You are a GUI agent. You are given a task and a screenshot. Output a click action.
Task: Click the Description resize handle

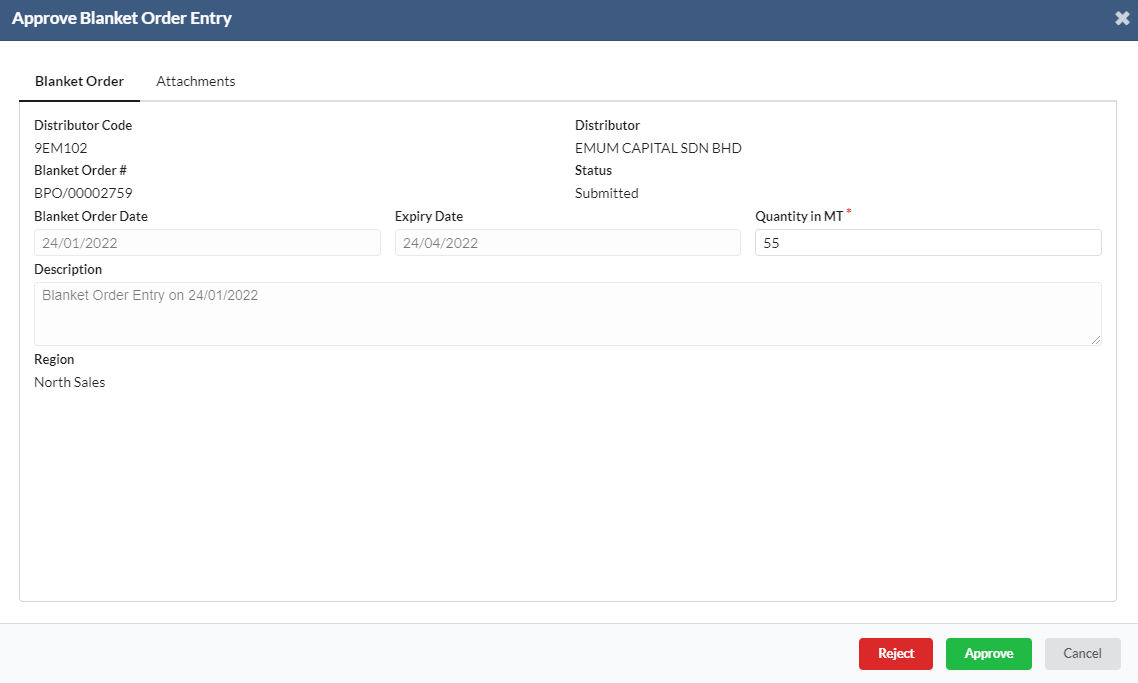[x=1096, y=340]
